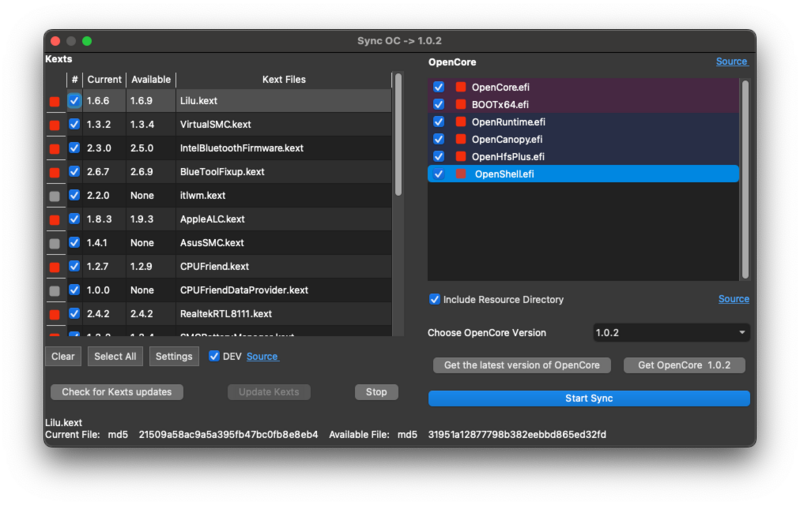
Task: Click the Available File md5 hash text
Action: point(517,435)
